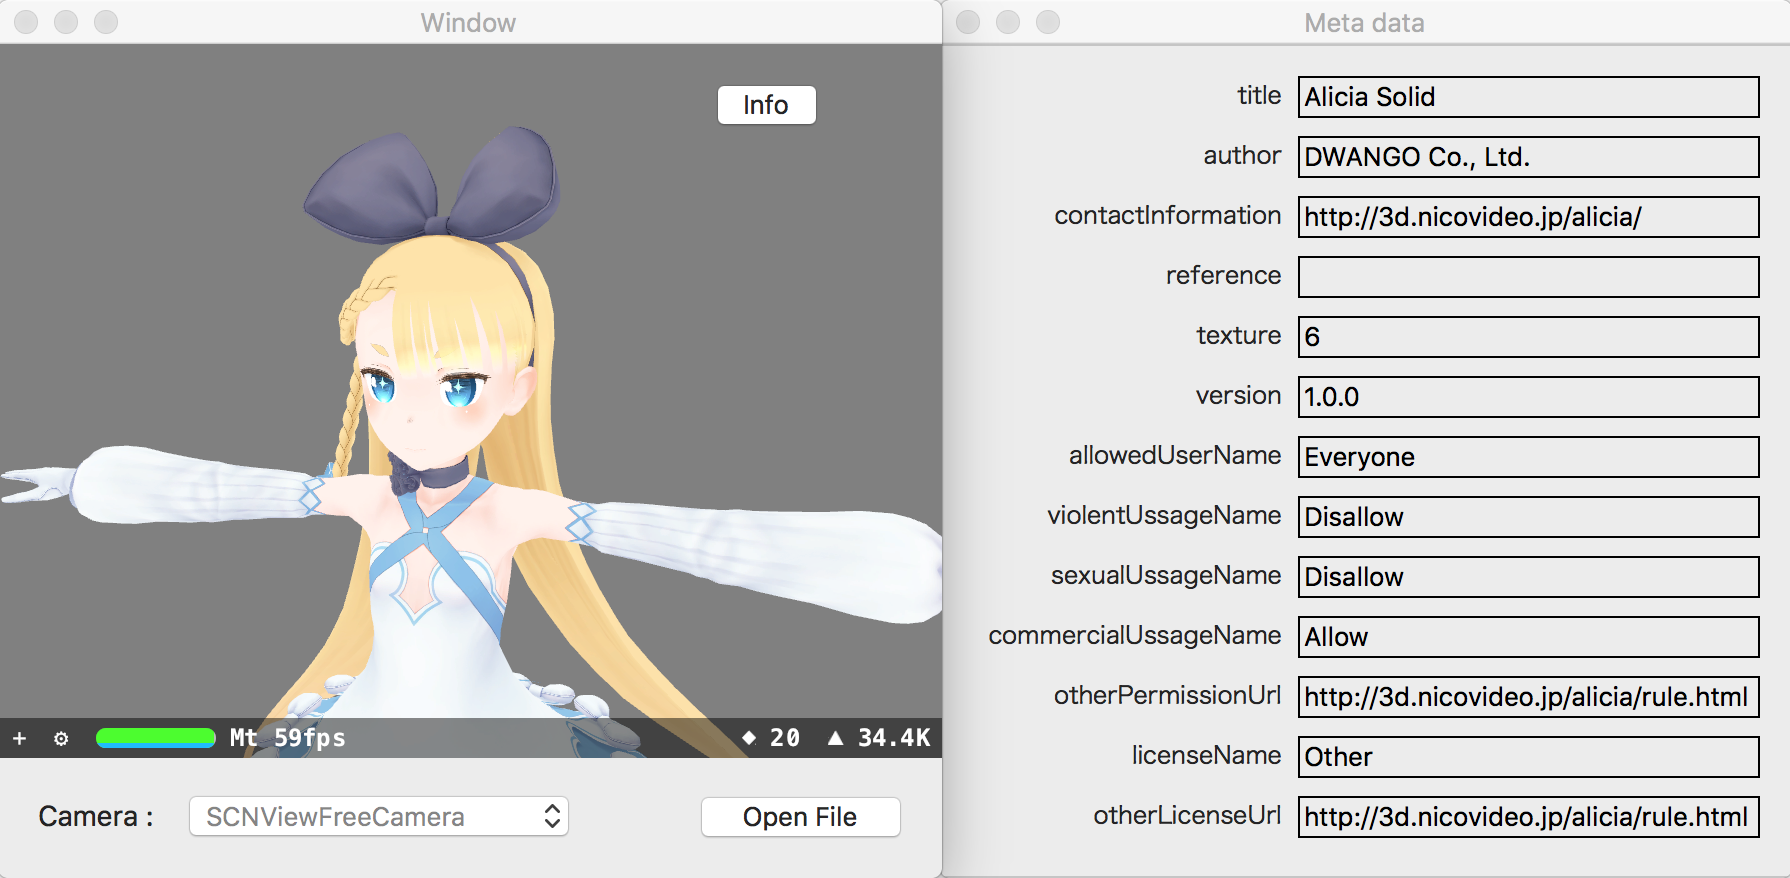
Task: Click the contactInformation URL field
Action: 1528,217
